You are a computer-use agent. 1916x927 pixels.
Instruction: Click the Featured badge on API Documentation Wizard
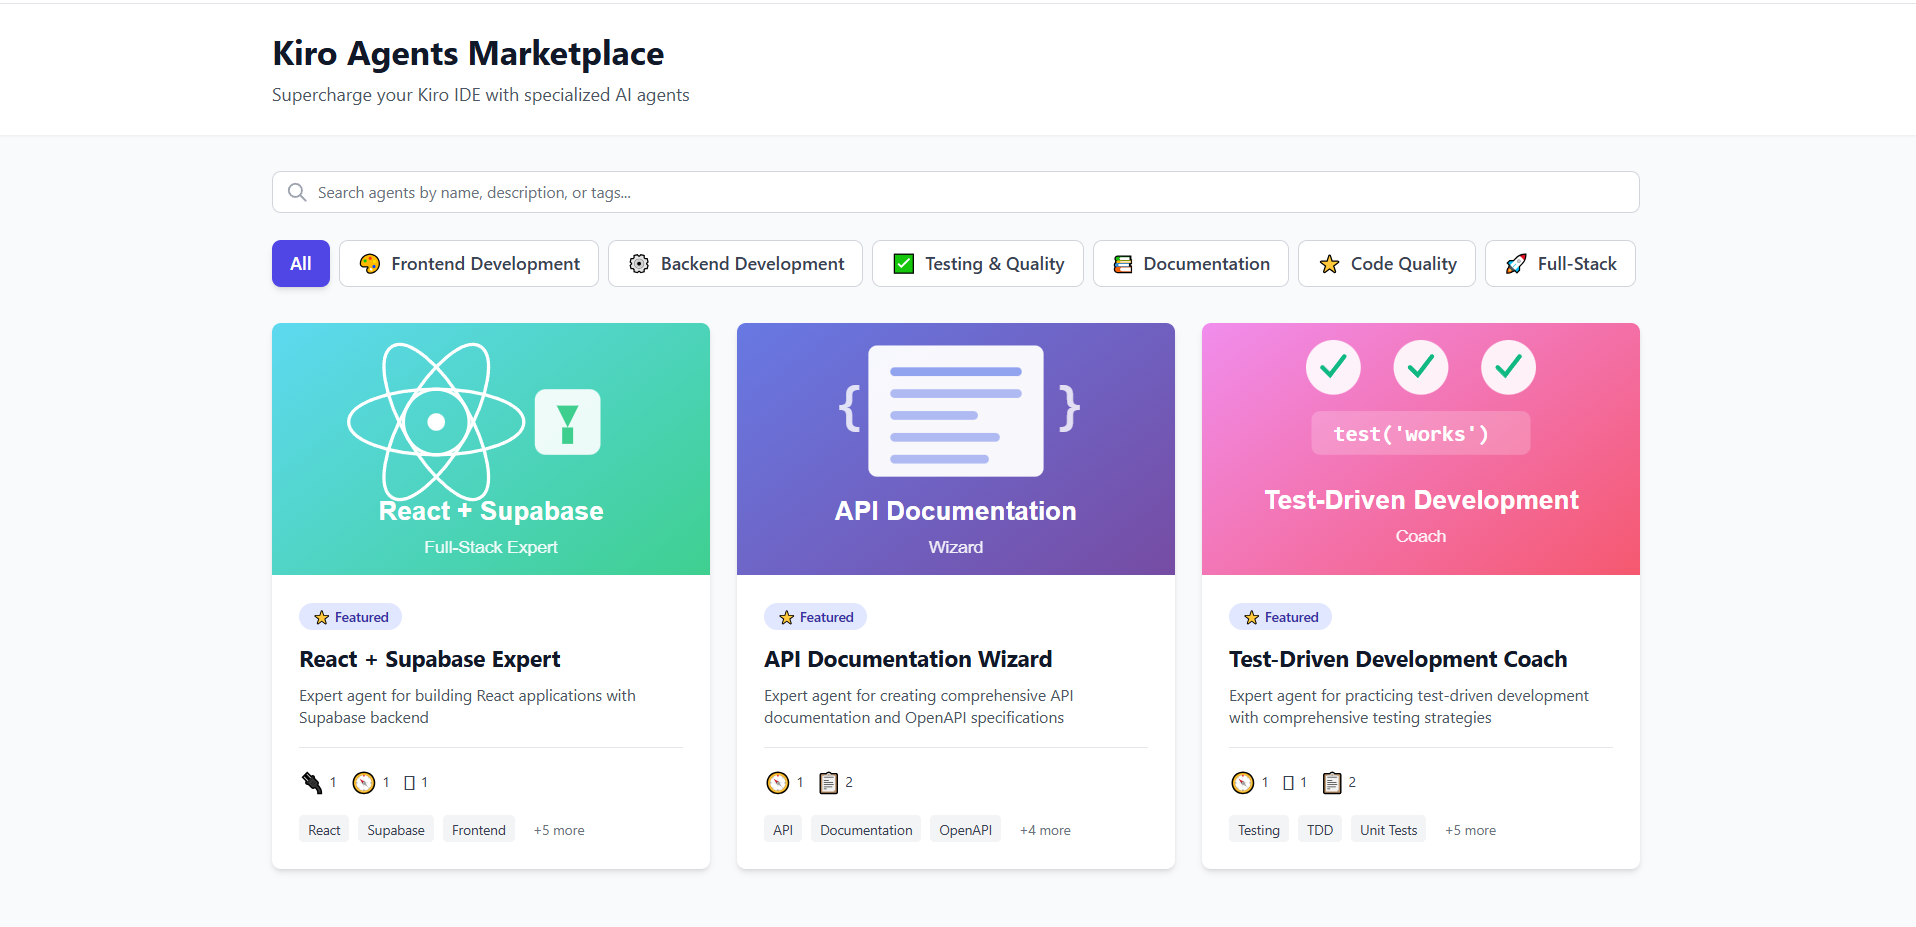[816, 617]
